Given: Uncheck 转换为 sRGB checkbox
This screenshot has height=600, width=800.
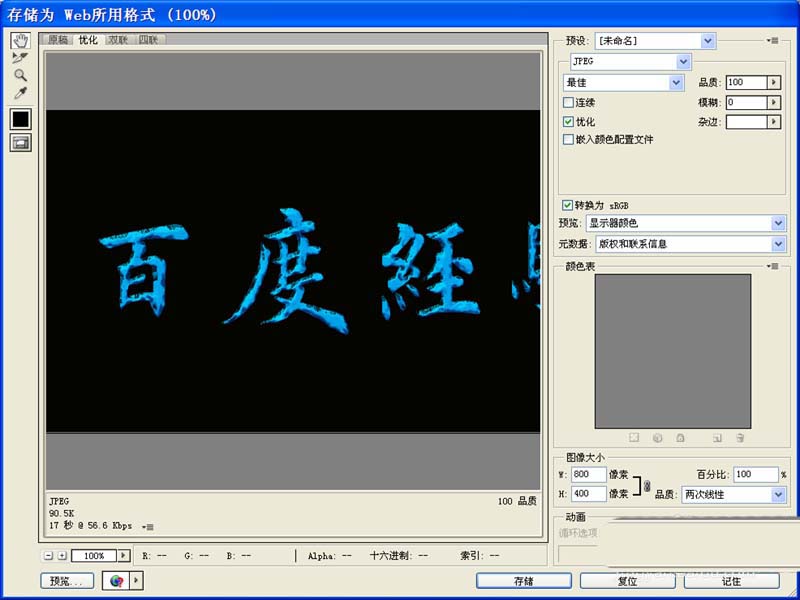Looking at the screenshot, I should click(x=567, y=205).
